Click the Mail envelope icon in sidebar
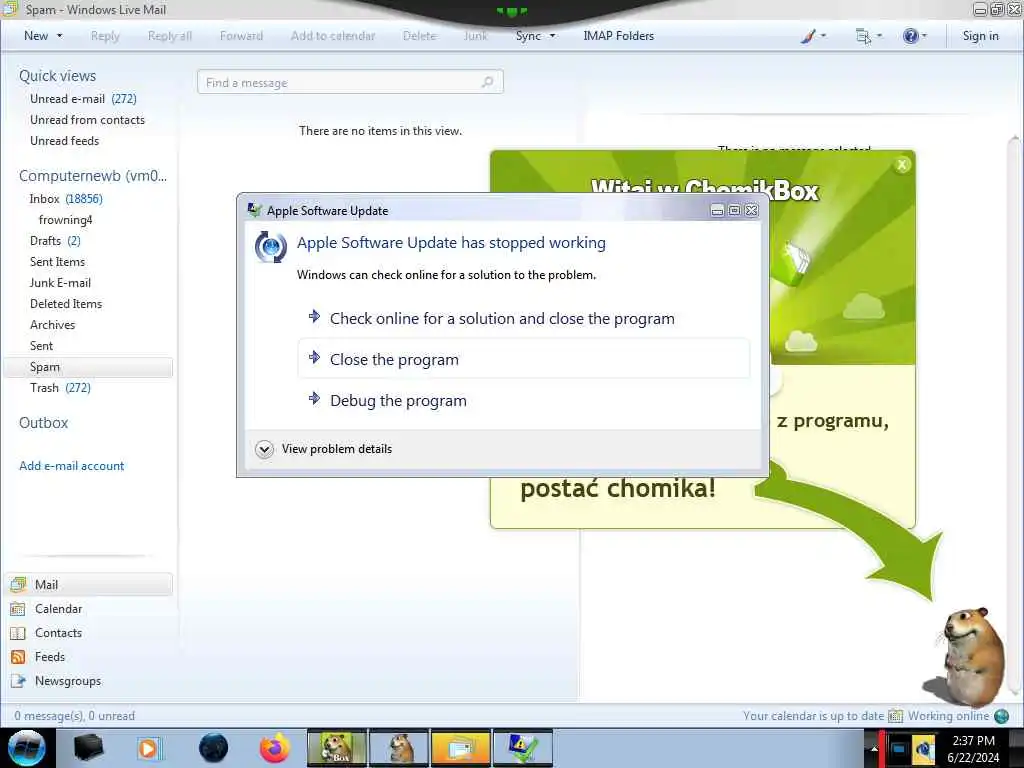The image size is (1024, 768). pos(18,584)
